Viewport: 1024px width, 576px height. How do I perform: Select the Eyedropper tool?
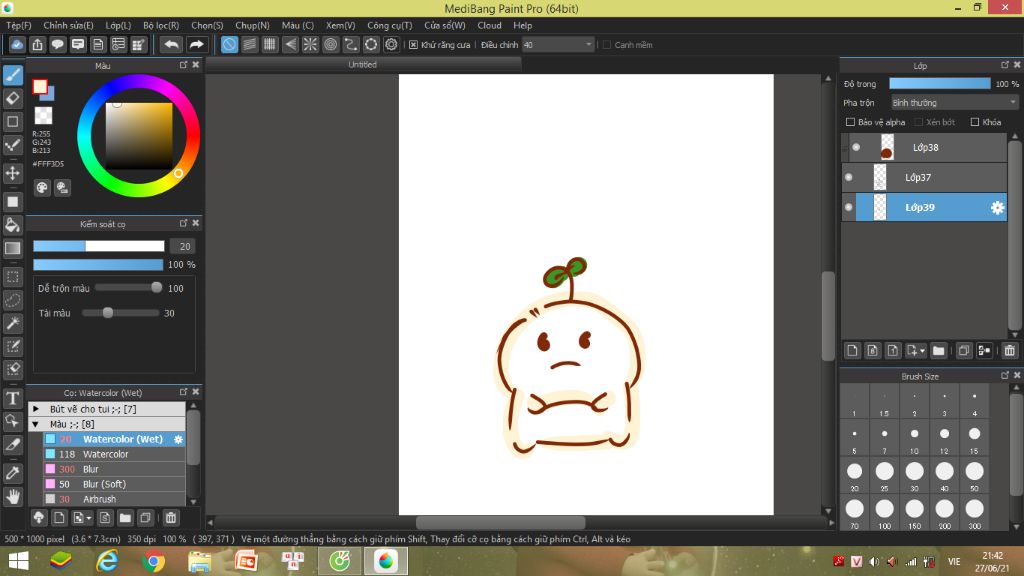[12, 473]
